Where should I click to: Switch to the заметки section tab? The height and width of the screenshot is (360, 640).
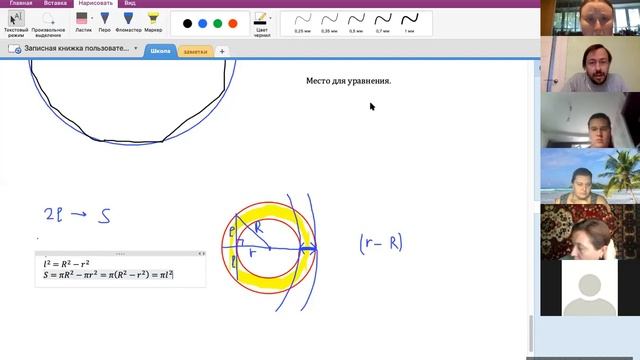196,52
